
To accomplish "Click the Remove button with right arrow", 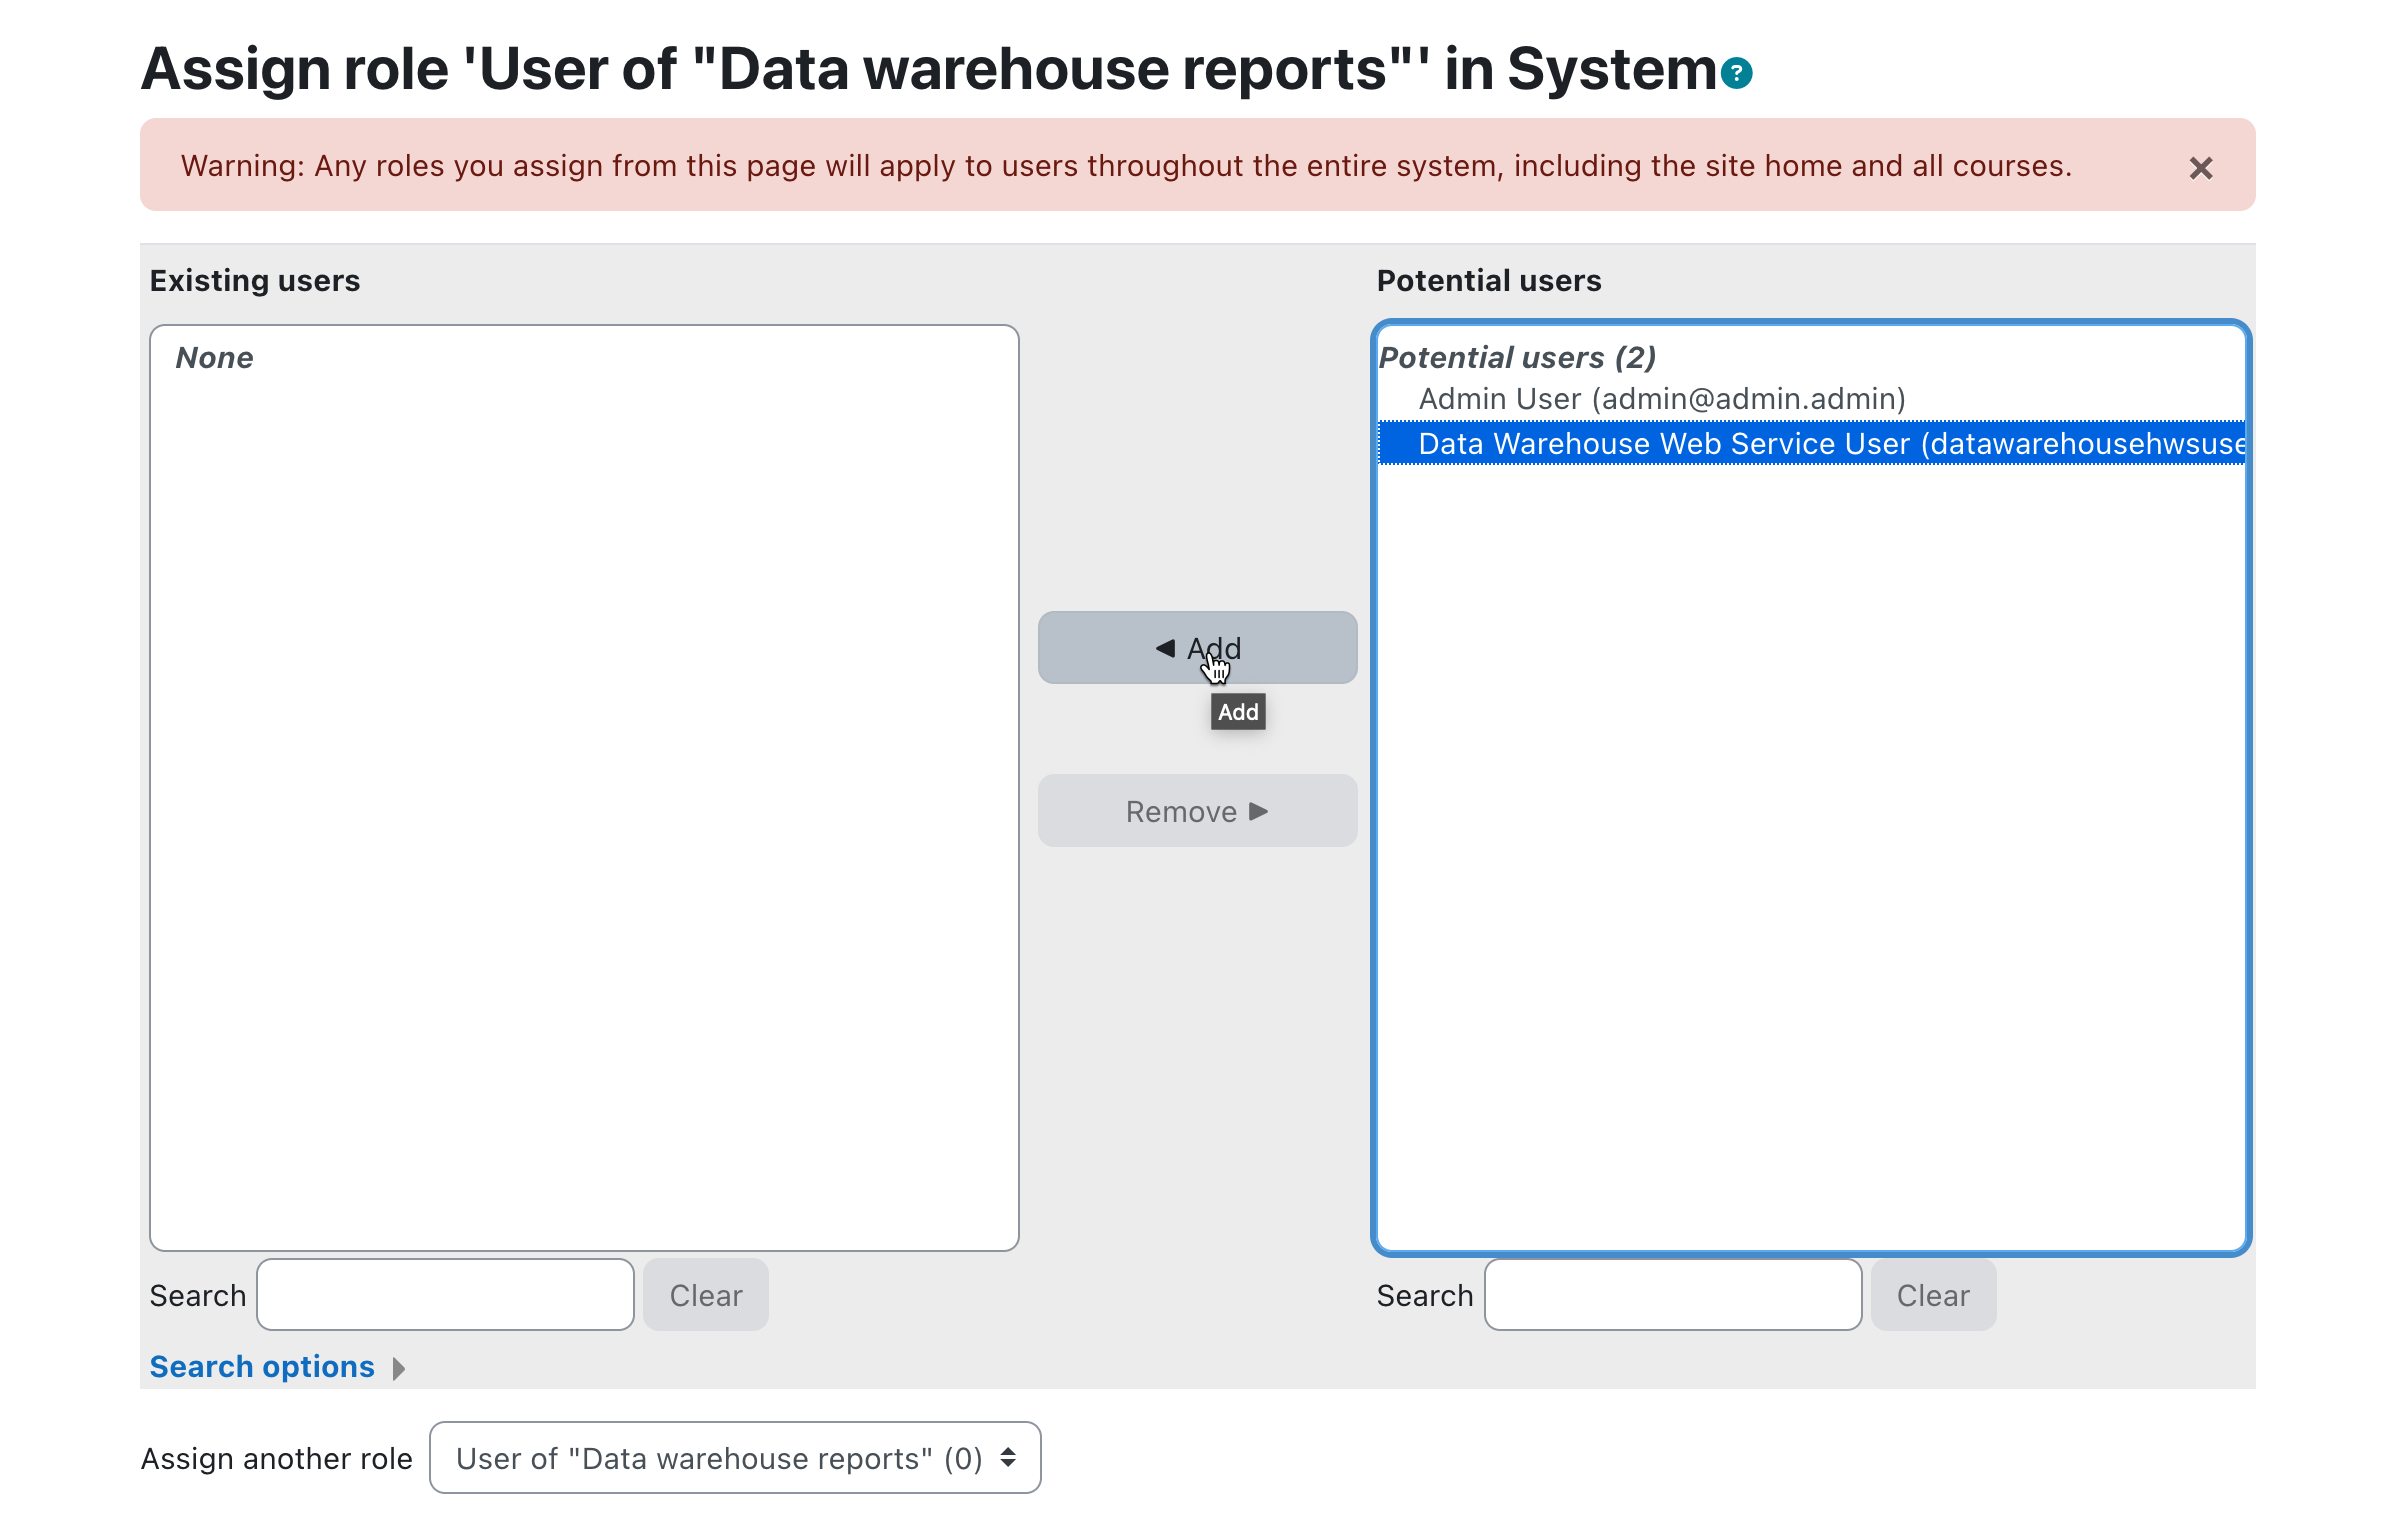I will pyautogui.click(x=1197, y=811).
